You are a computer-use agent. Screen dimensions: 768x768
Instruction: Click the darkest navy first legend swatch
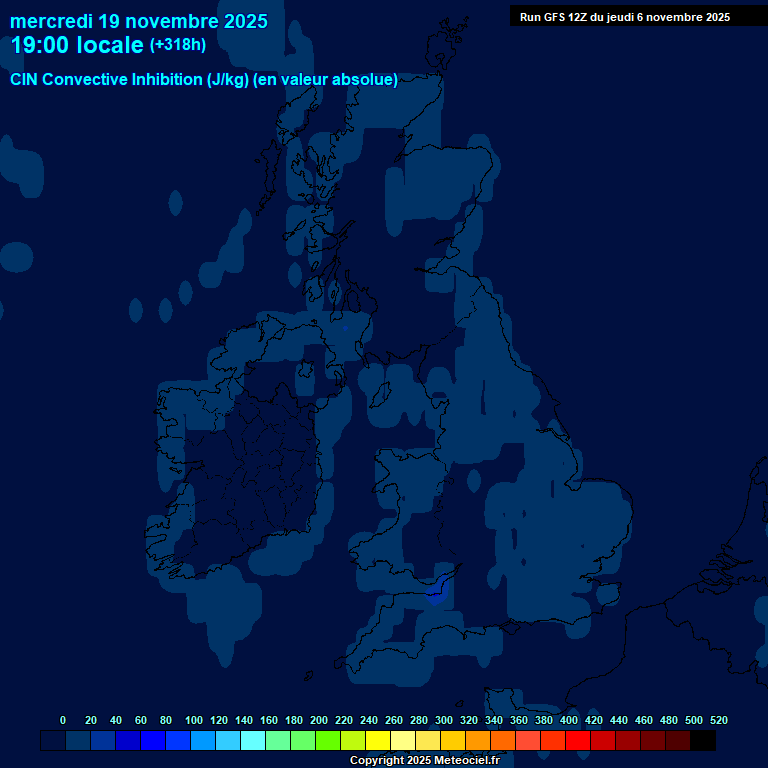(x=53, y=741)
